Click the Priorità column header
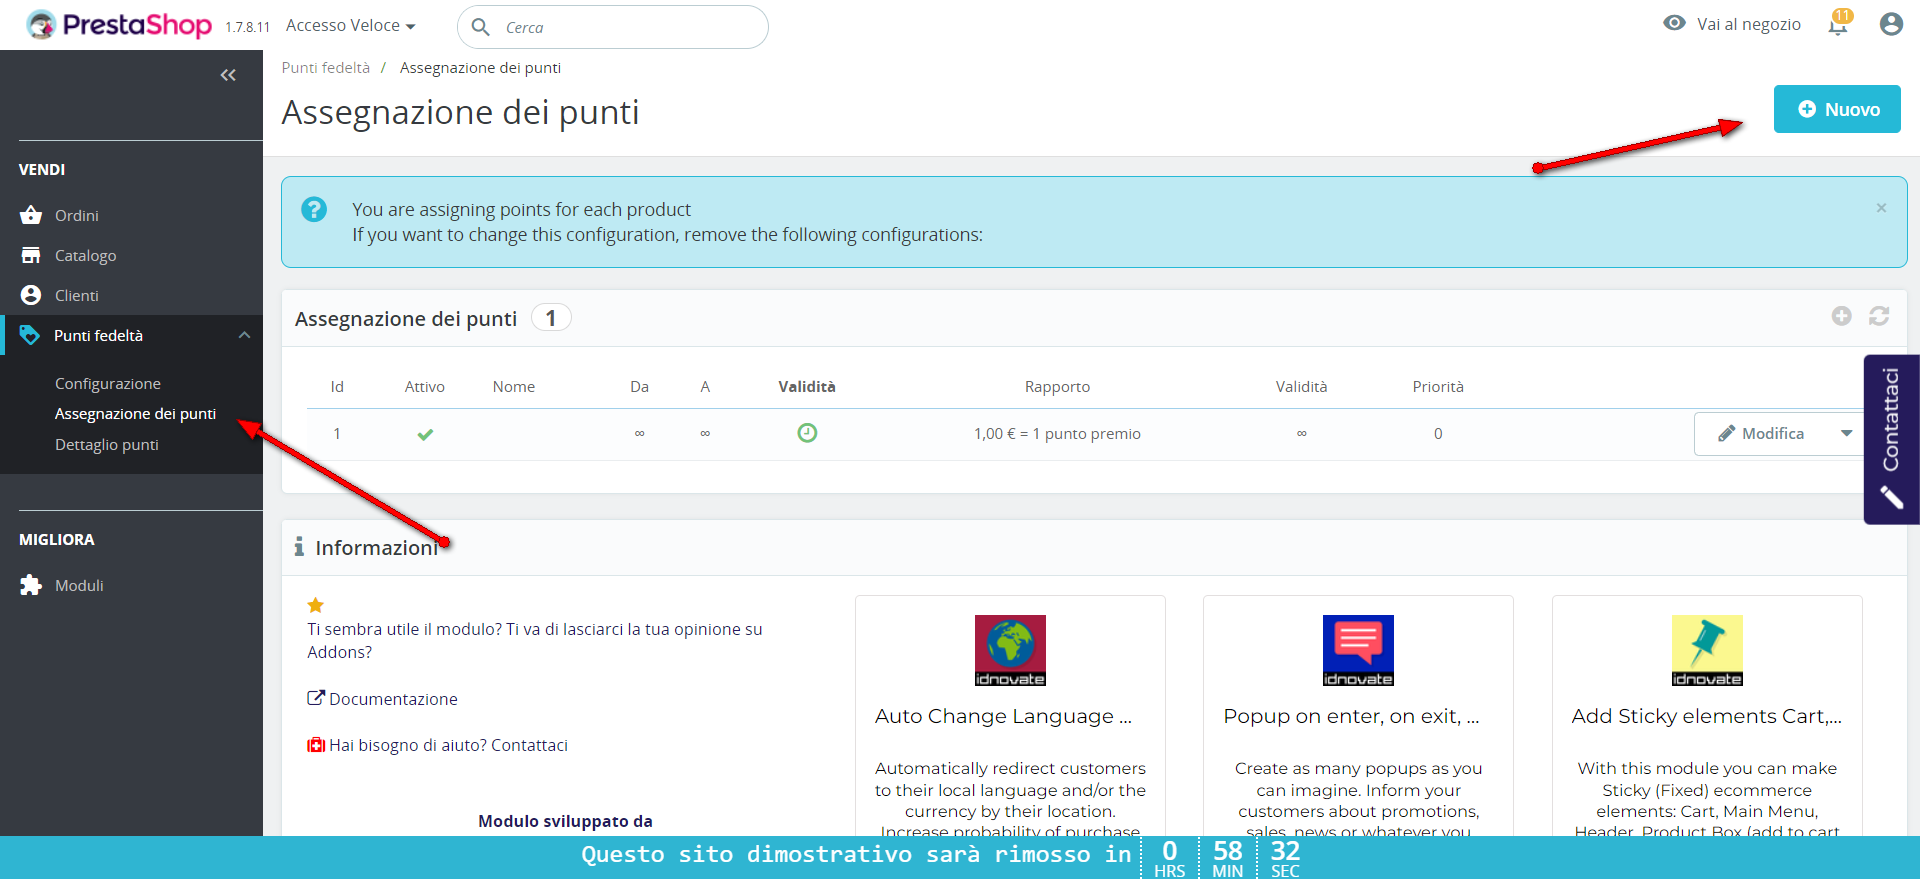Viewport: 1920px width, 879px height. coord(1438,387)
